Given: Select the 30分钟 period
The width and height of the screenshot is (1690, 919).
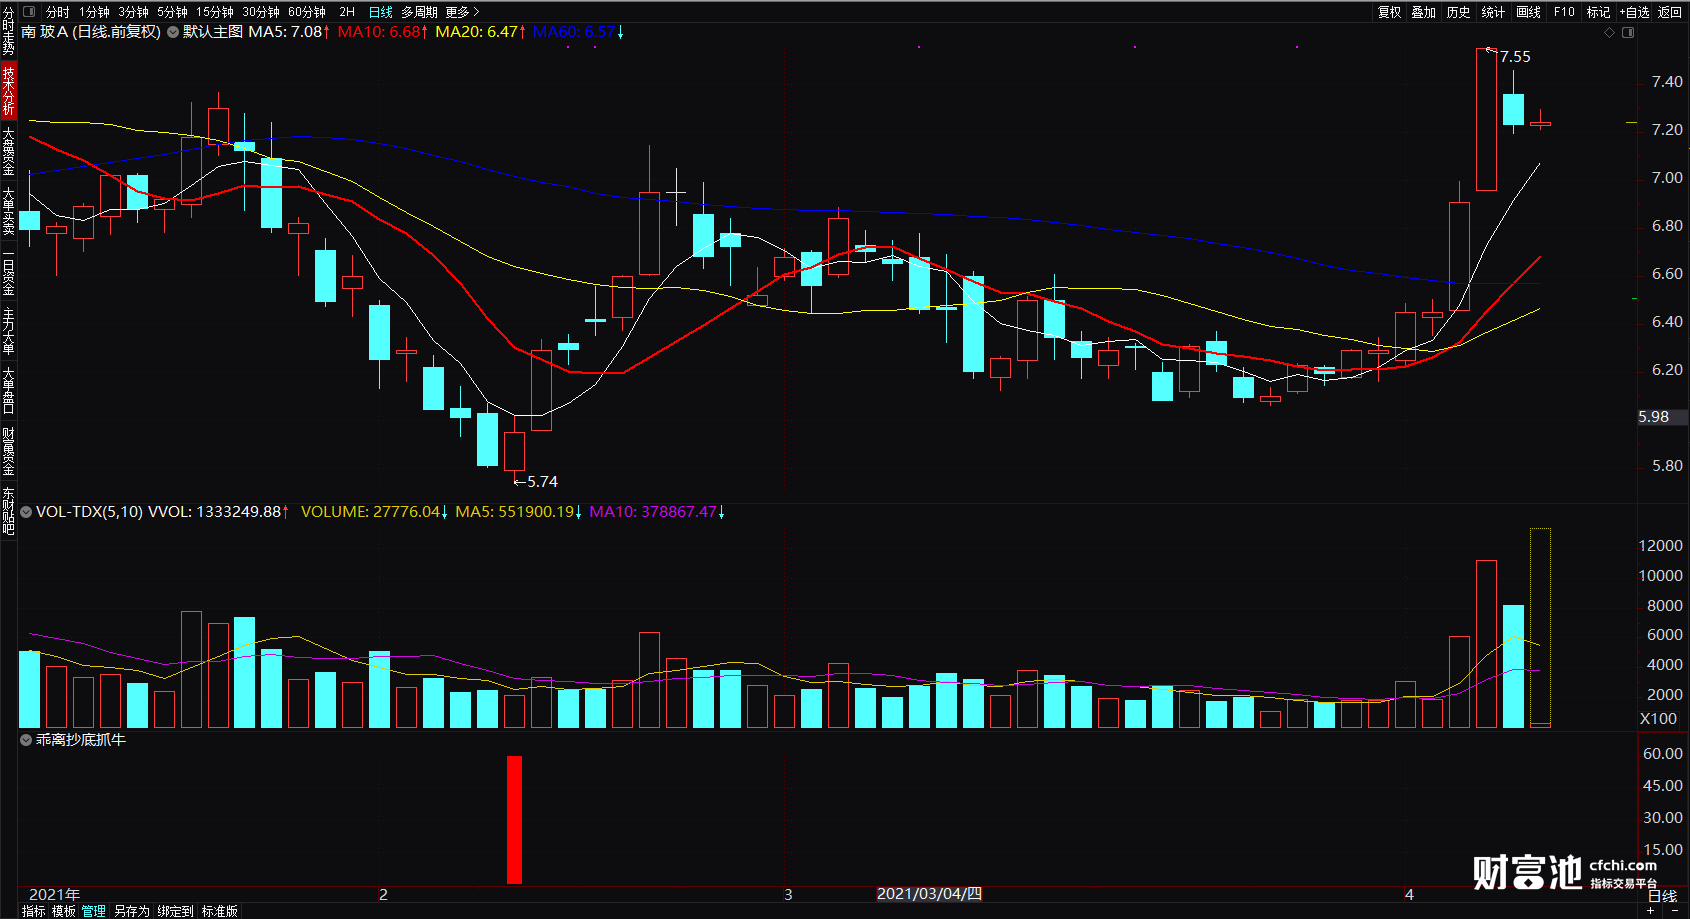Looking at the screenshot, I should point(261,12).
